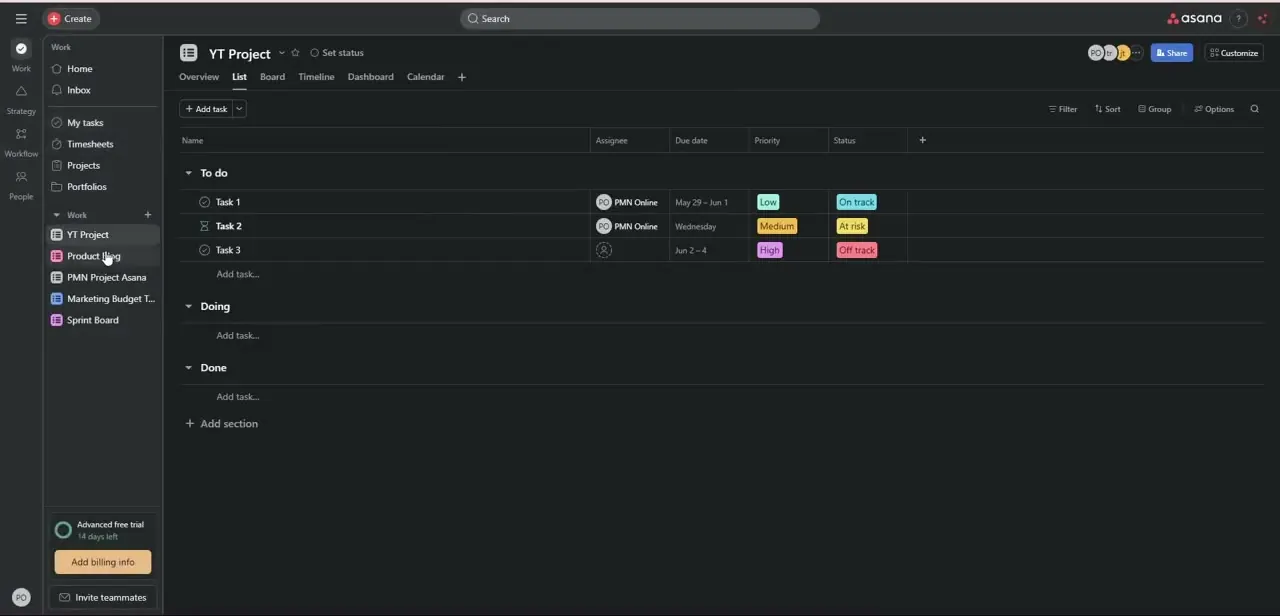This screenshot has width=1280, height=616.
Task: Switch to the Board tab
Action: pos(272,77)
